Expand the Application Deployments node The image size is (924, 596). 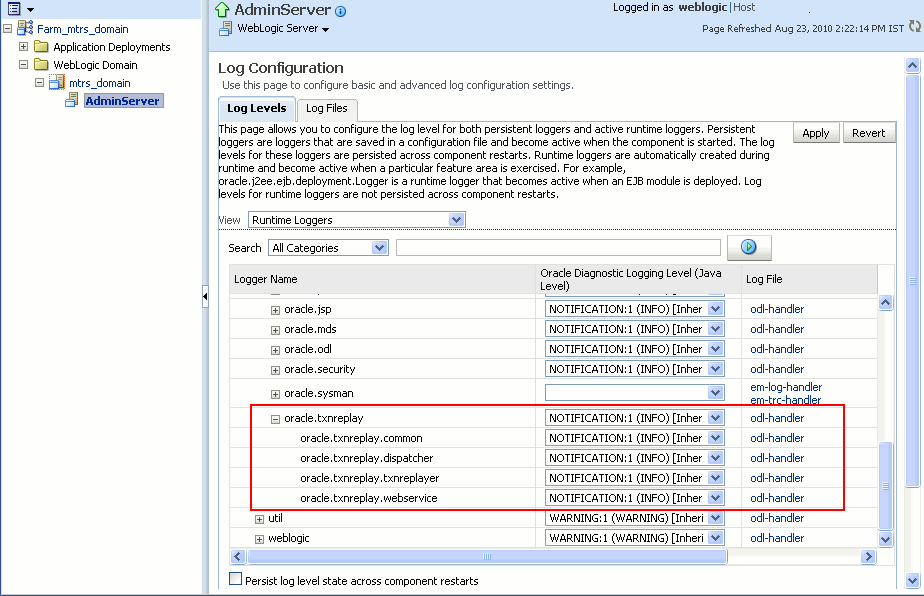pyautogui.click(x=24, y=47)
